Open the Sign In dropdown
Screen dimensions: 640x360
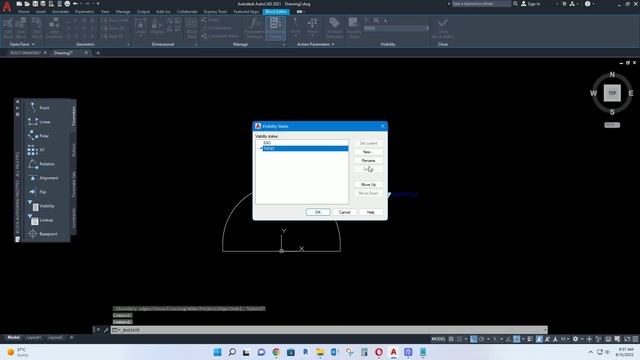(x=556, y=4)
